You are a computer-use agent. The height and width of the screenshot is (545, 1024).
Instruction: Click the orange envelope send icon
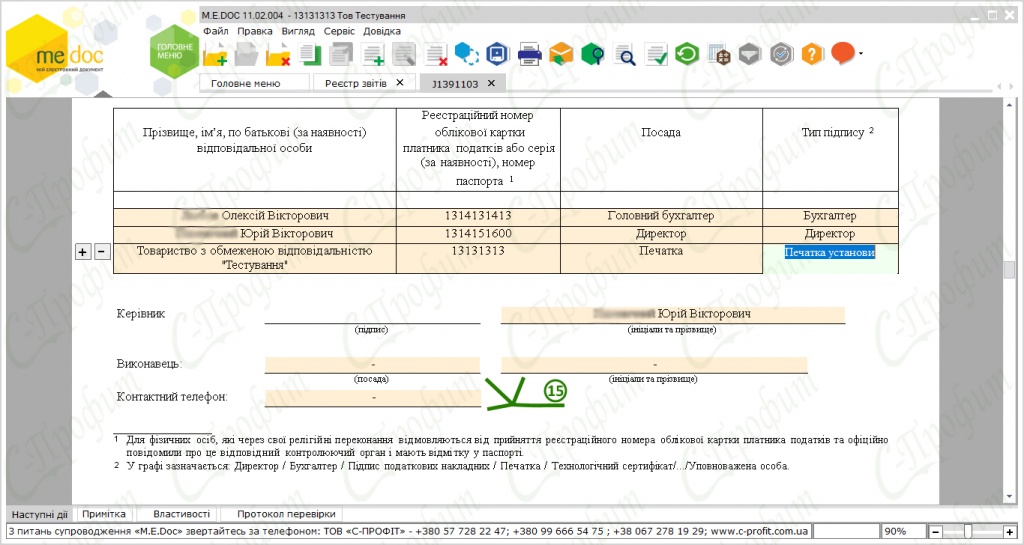coord(561,54)
